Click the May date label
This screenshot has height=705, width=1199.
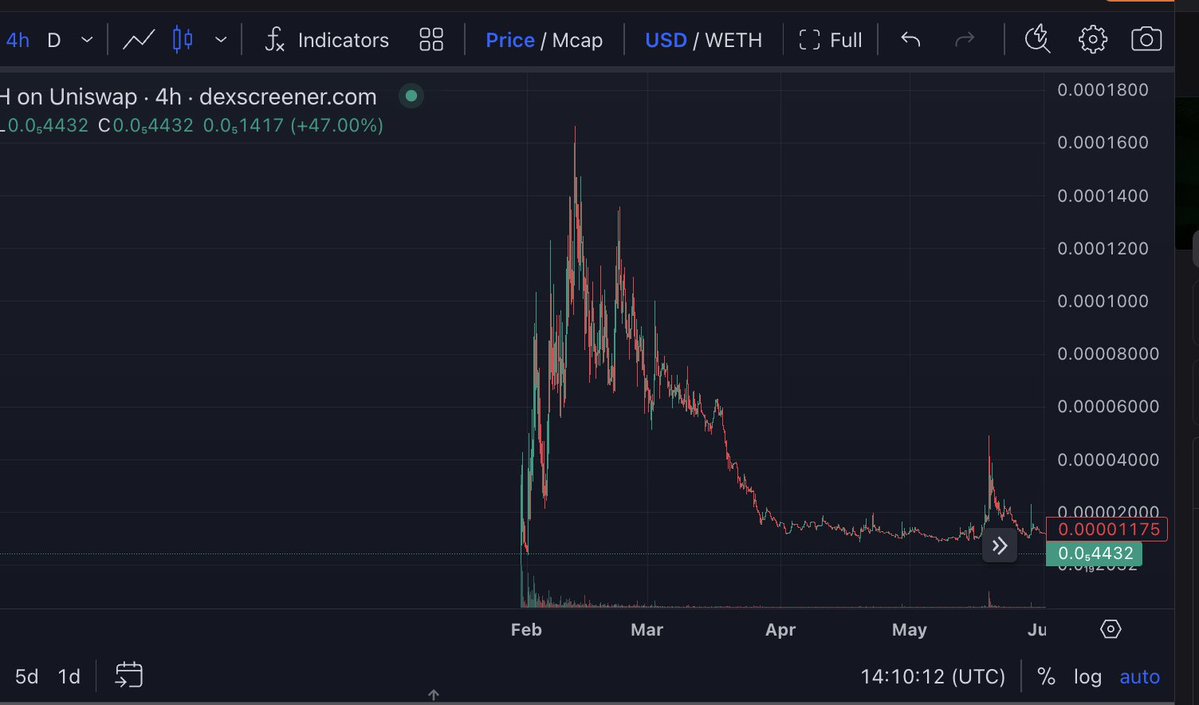point(909,630)
